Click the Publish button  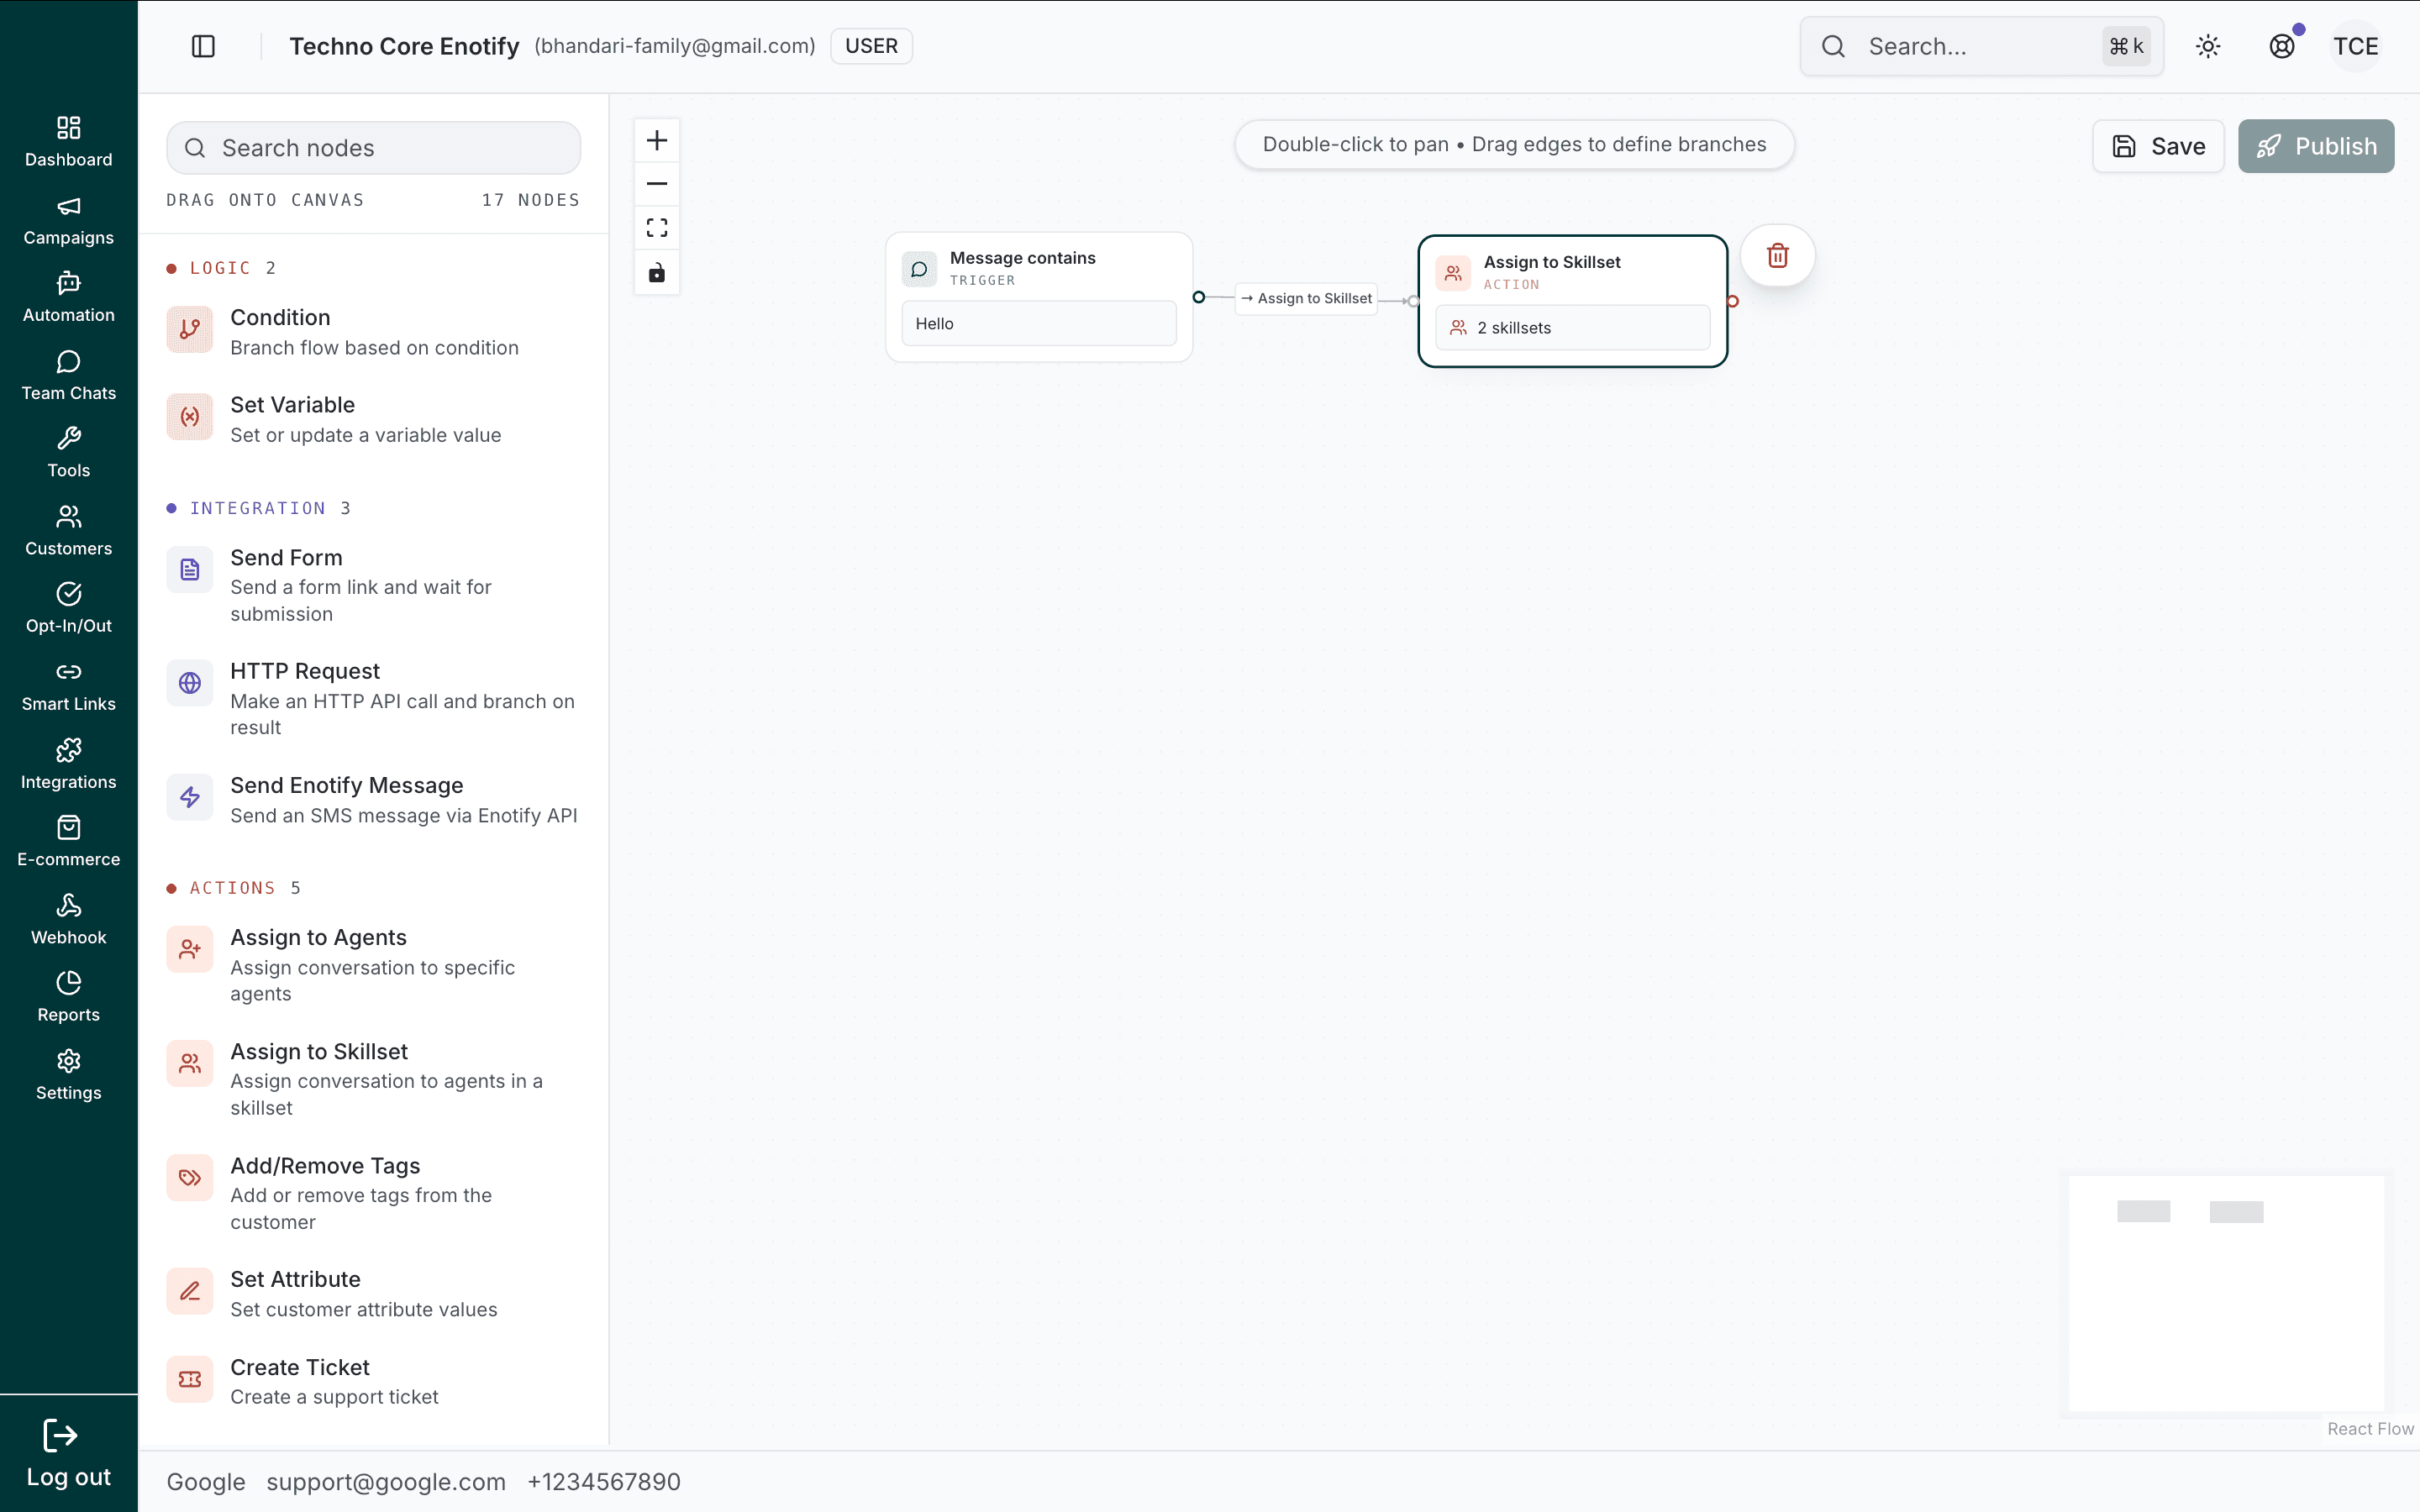[x=2316, y=146]
